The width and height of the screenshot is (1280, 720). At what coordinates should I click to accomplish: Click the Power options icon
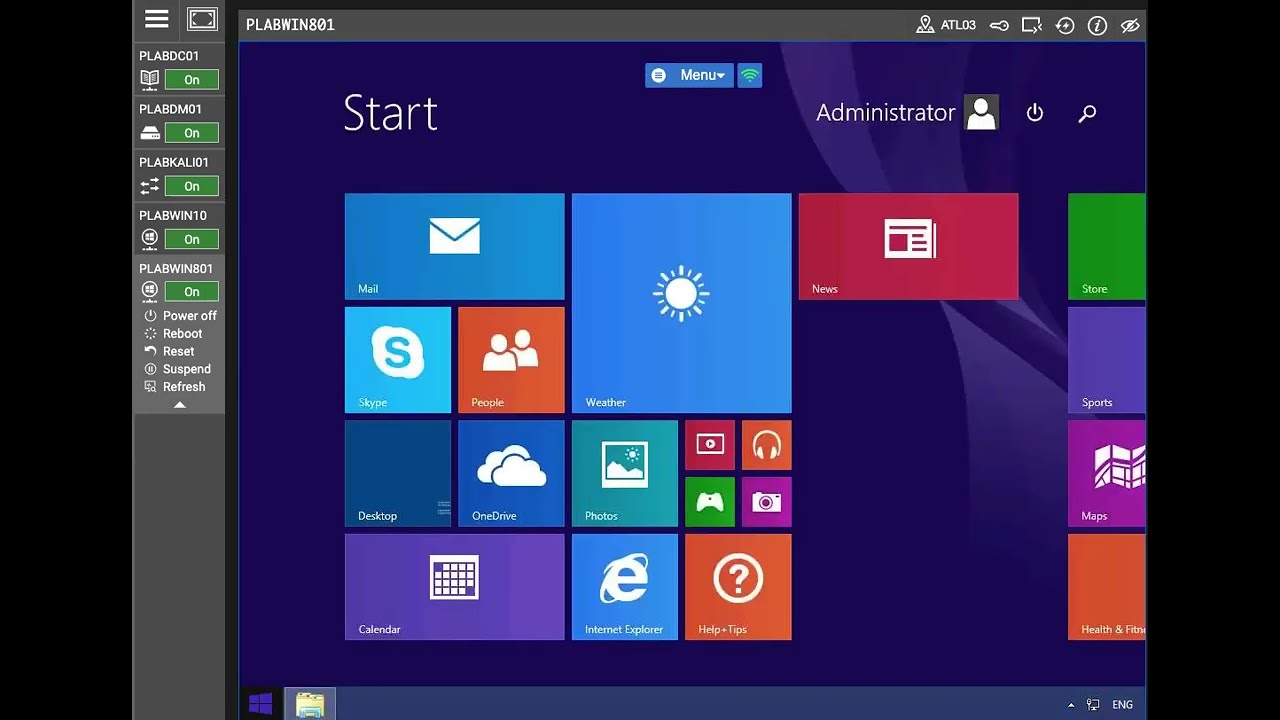(x=1035, y=113)
